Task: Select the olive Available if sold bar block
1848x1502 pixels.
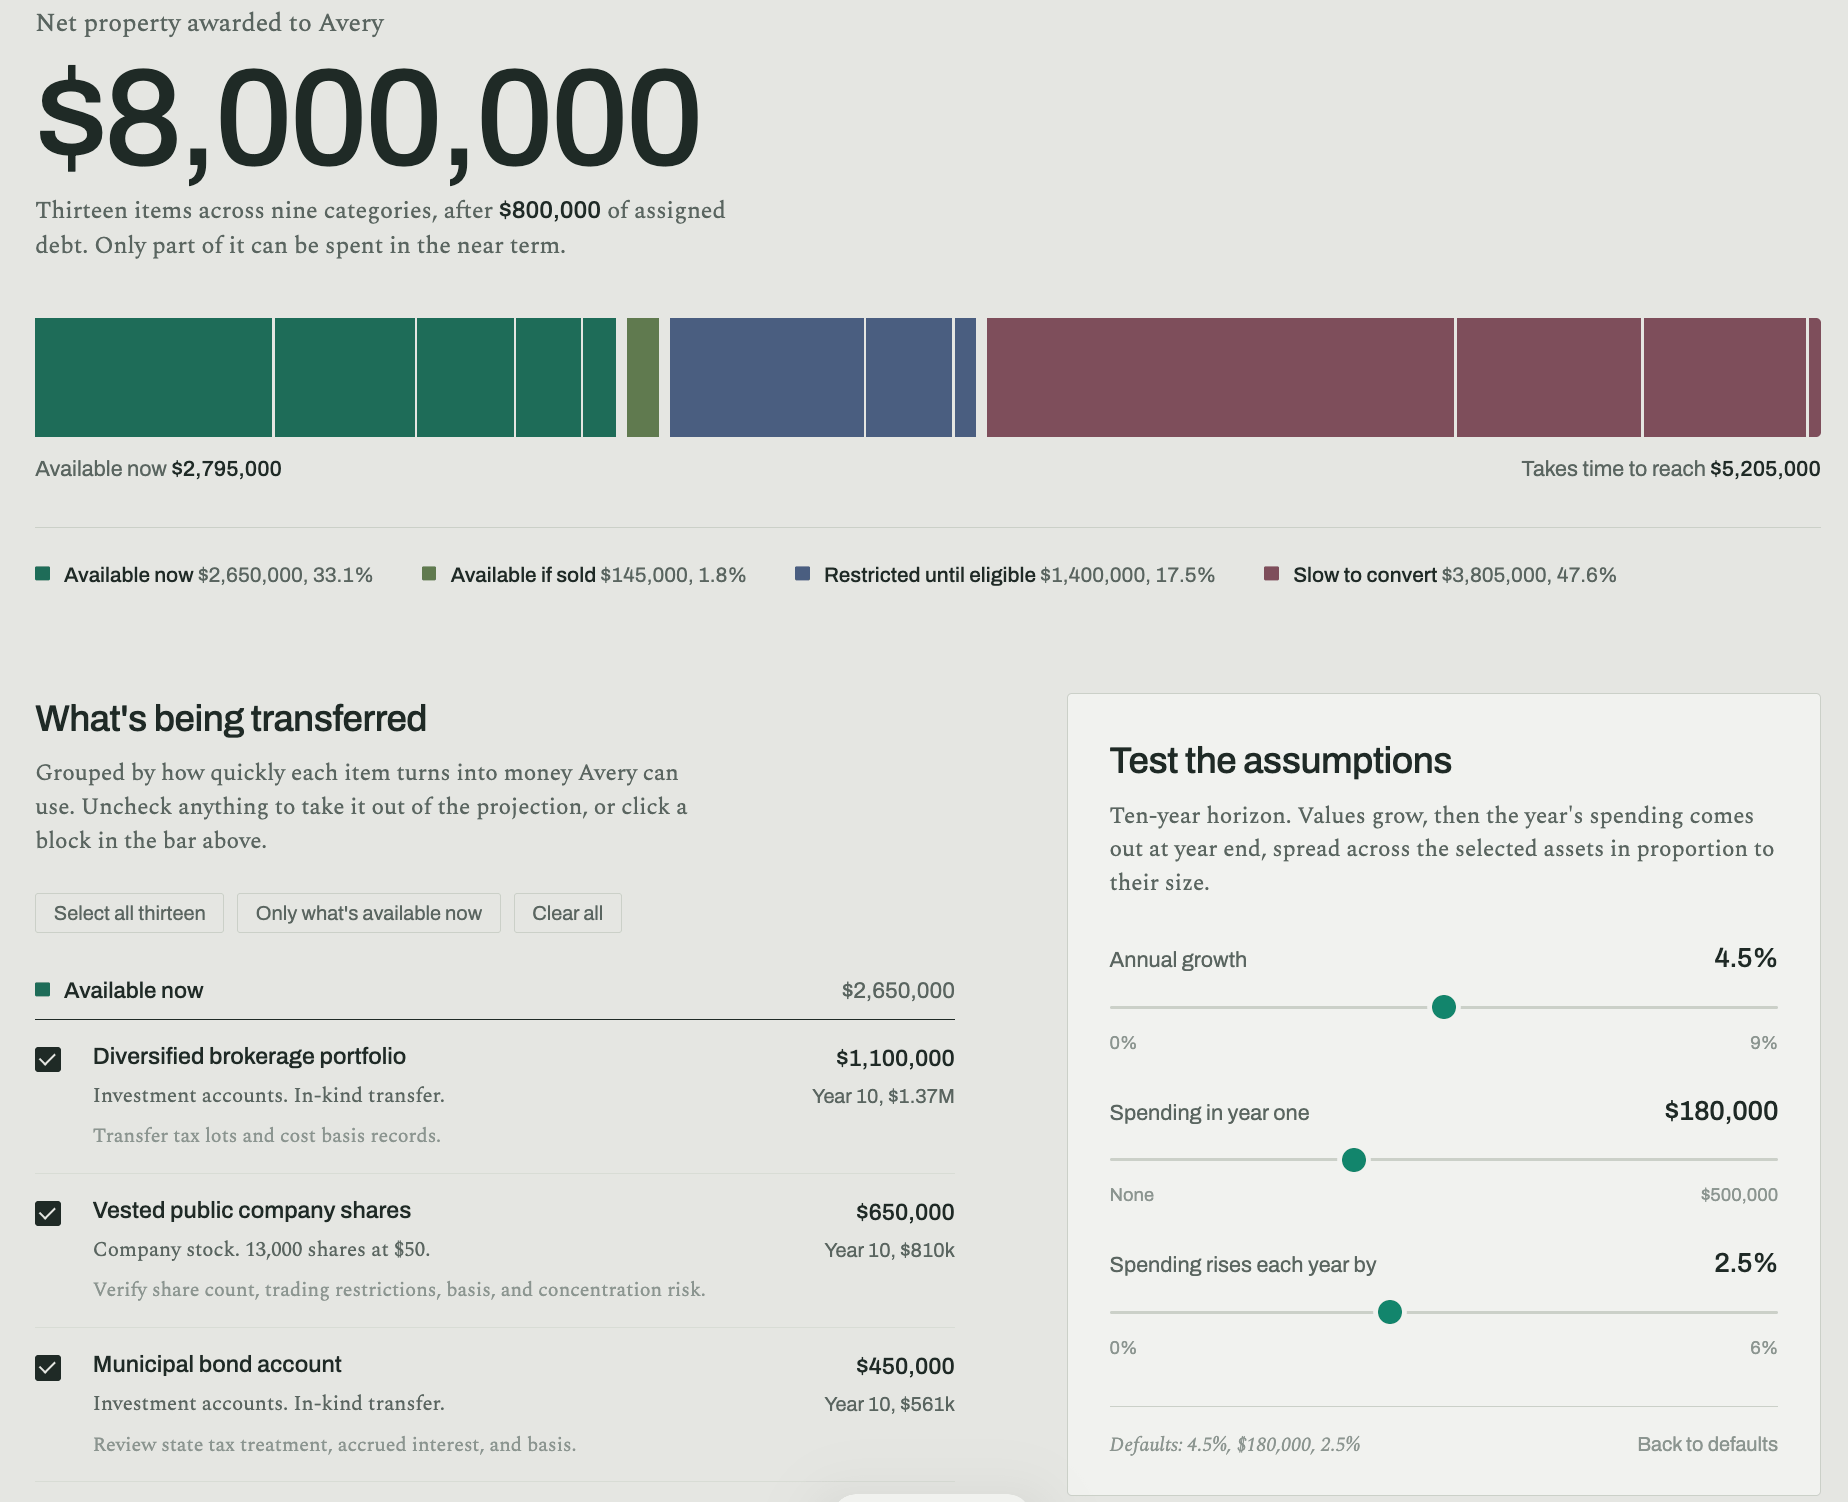Action: (x=643, y=377)
